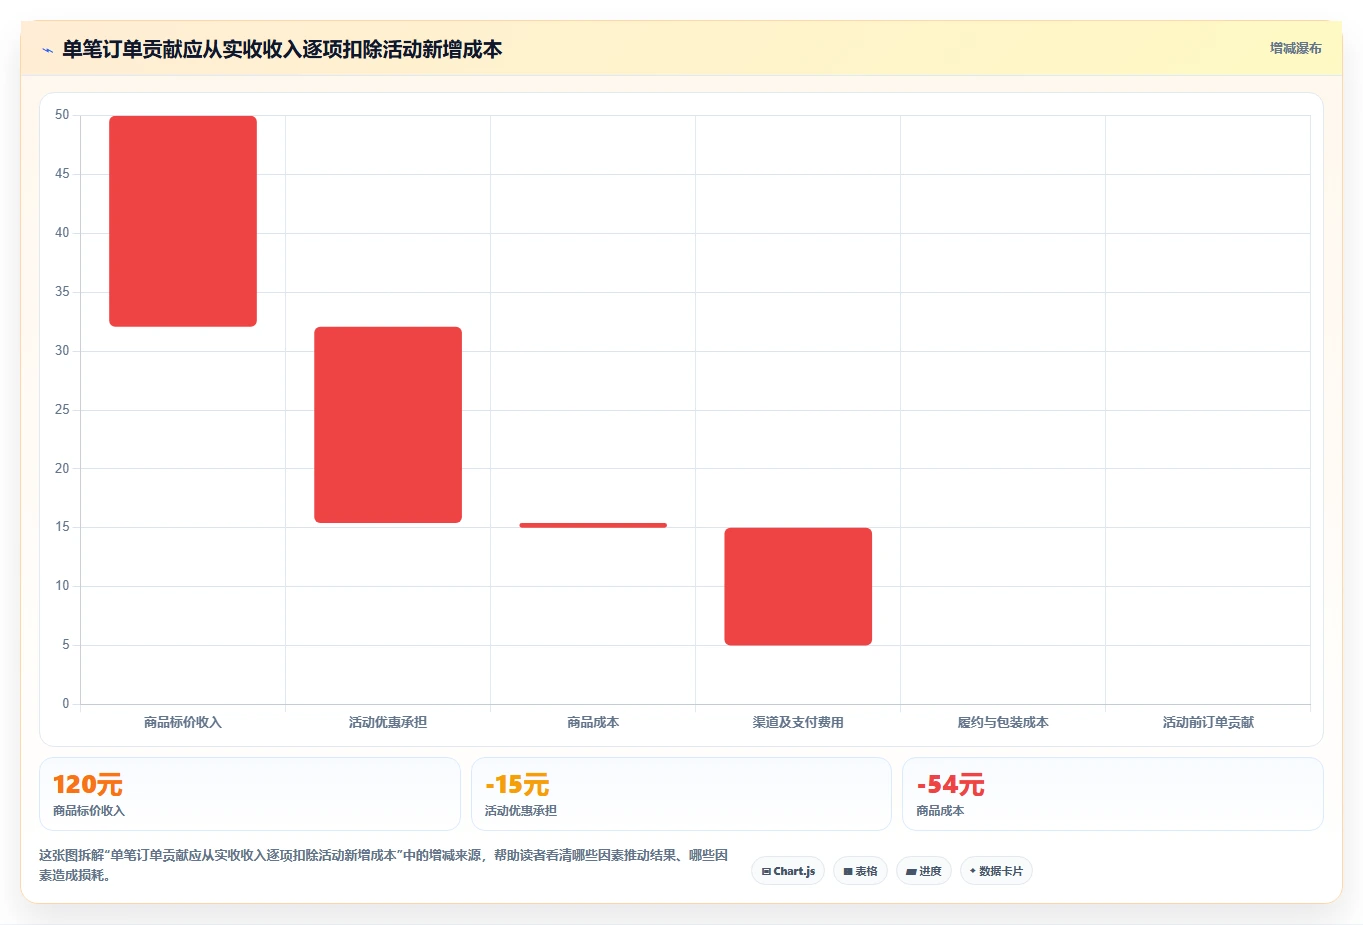Click the description paragraph starting with 这张图拆解
Viewport: 1363px width, 925px height.
[384, 865]
